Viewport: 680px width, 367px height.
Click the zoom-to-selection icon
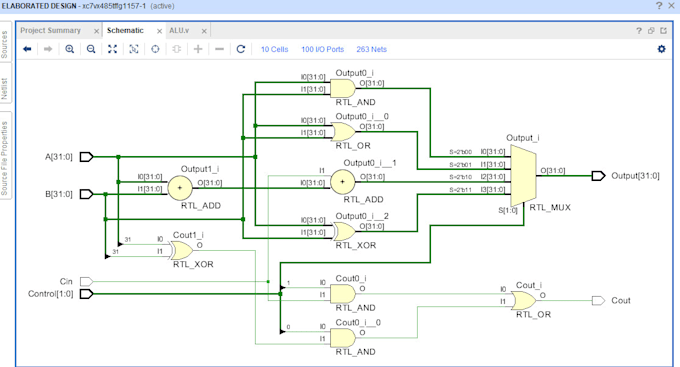click(134, 49)
